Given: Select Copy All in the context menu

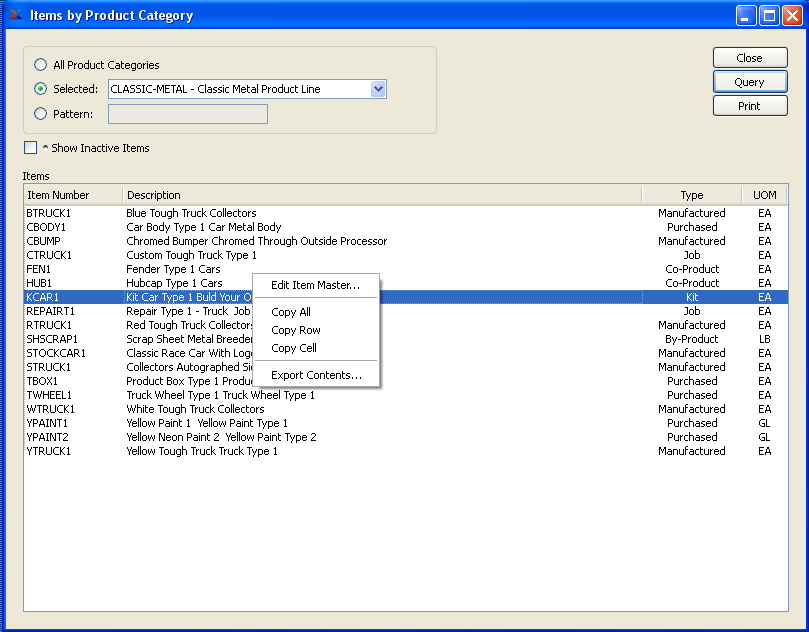Looking at the screenshot, I should (291, 312).
